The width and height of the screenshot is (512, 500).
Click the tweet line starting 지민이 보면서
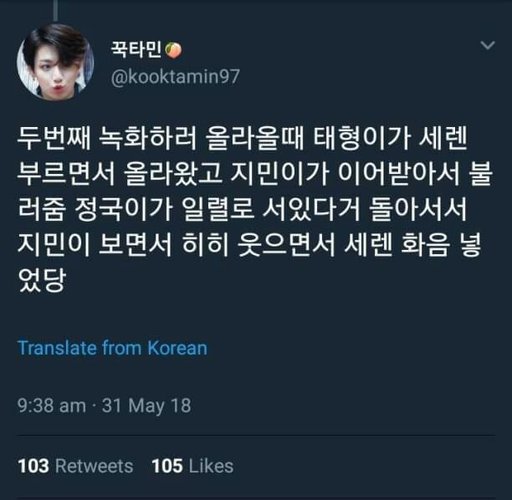click(x=249, y=244)
